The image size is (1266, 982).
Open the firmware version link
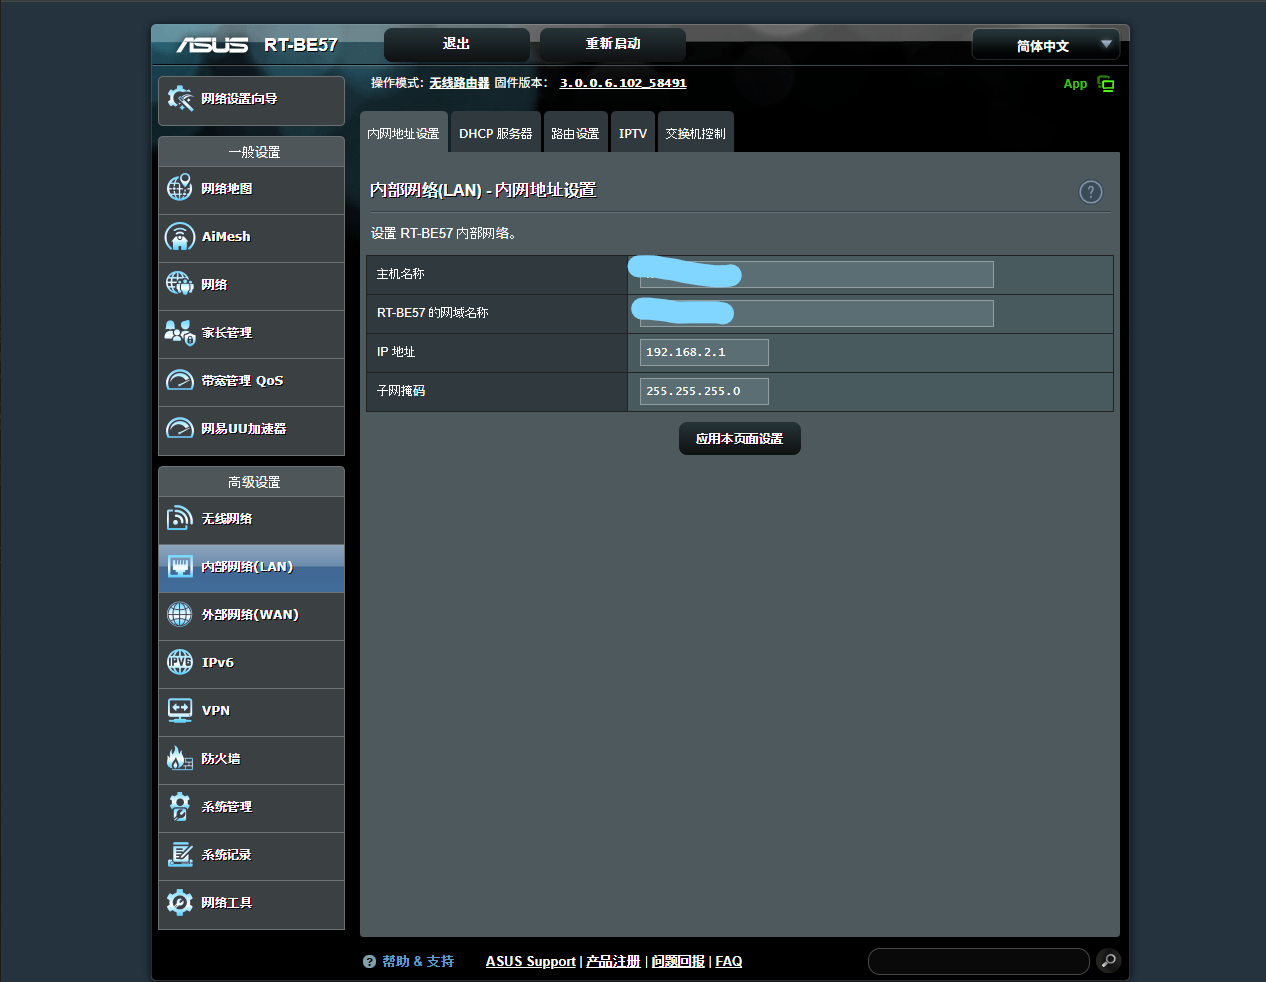click(622, 83)
